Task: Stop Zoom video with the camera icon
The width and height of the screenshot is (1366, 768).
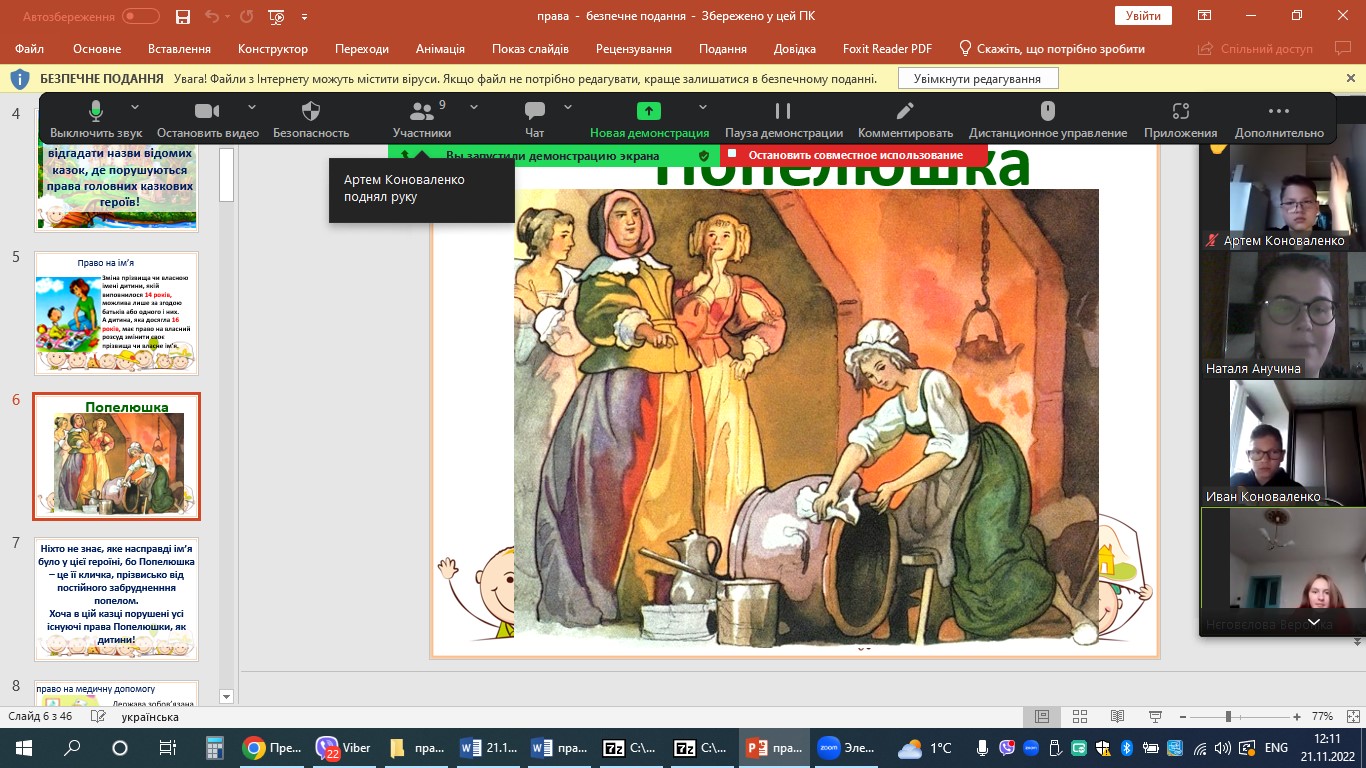Action: 207,111
